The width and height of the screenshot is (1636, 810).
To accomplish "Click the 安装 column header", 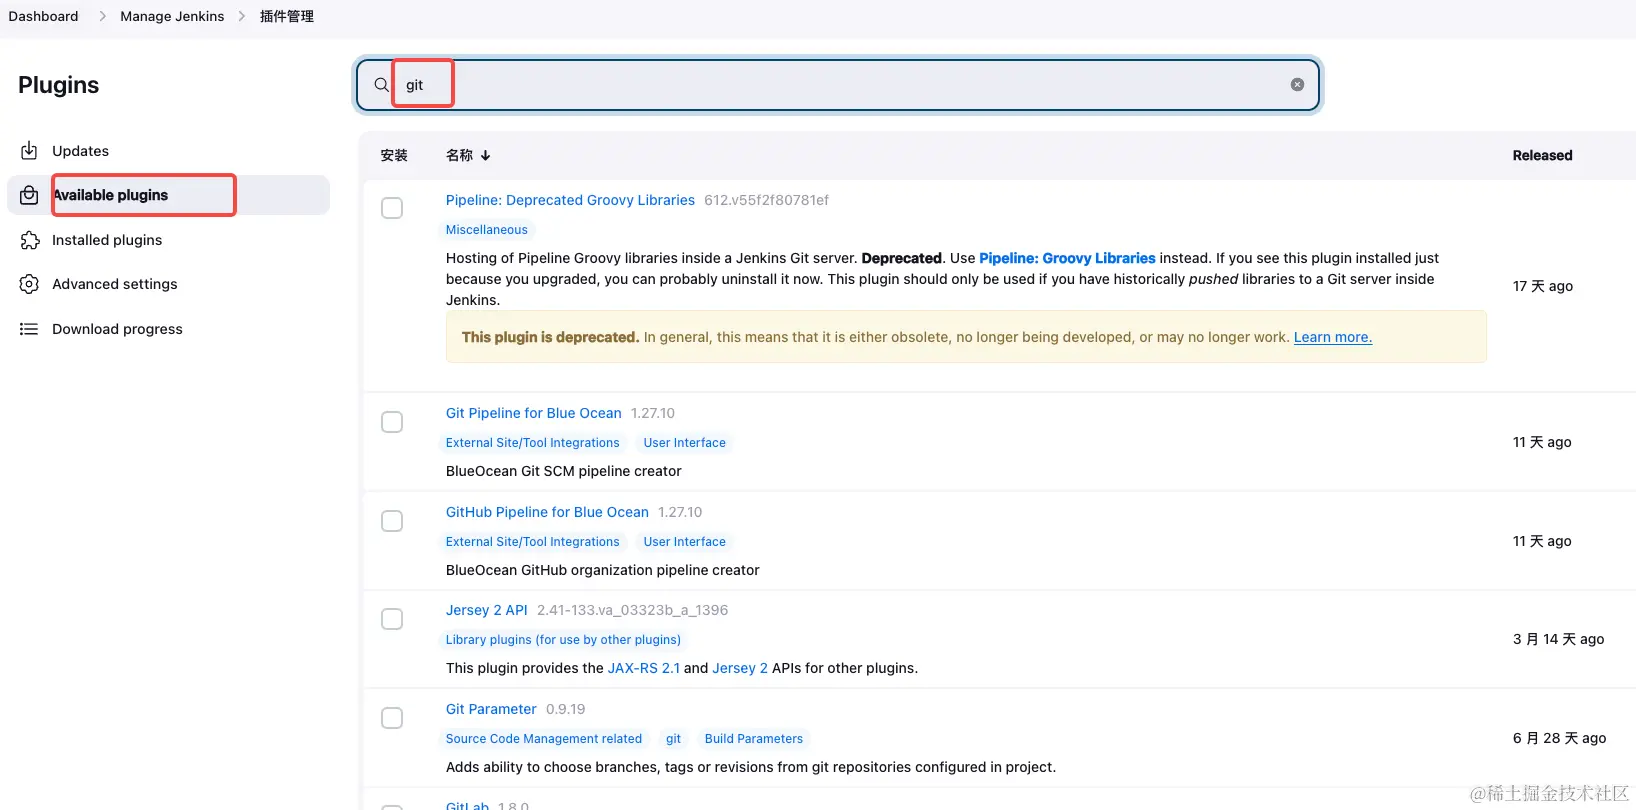I will click(394, 156).
